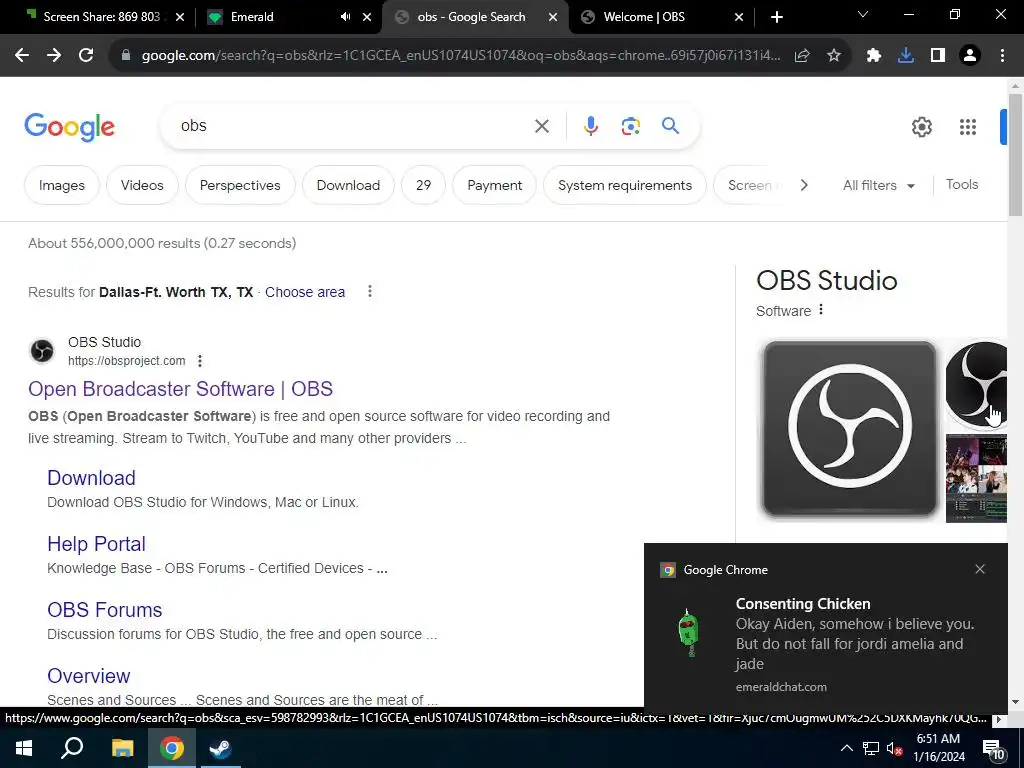Image resolution: width=1024 pixels, height=768 pixels.
Task: Open the Chrome profile avatar
Action: coord(970,56)
